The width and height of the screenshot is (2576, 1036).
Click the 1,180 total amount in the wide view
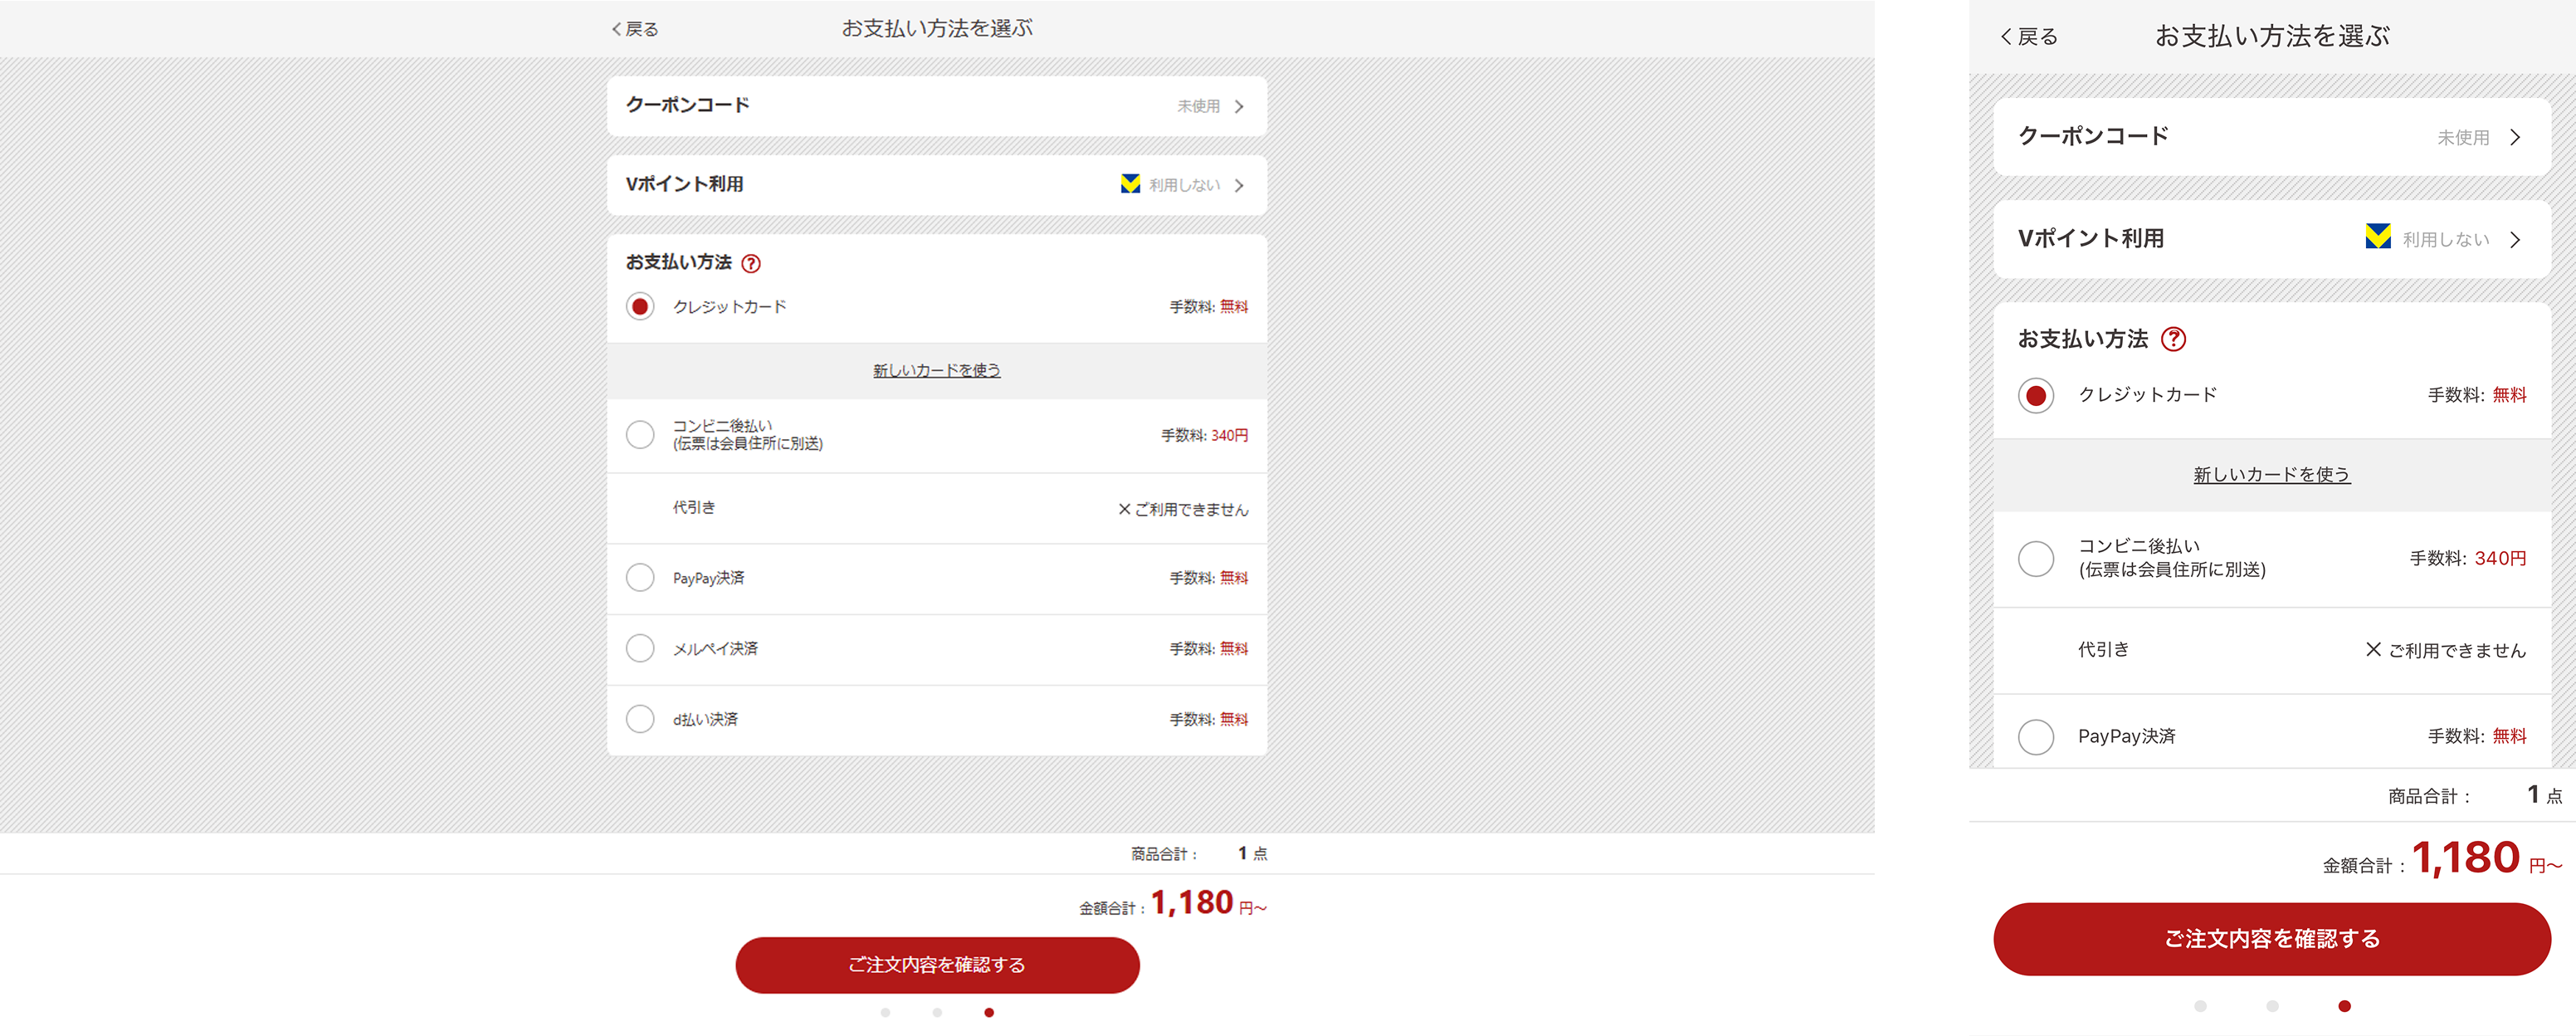[x=1192, y=903]
